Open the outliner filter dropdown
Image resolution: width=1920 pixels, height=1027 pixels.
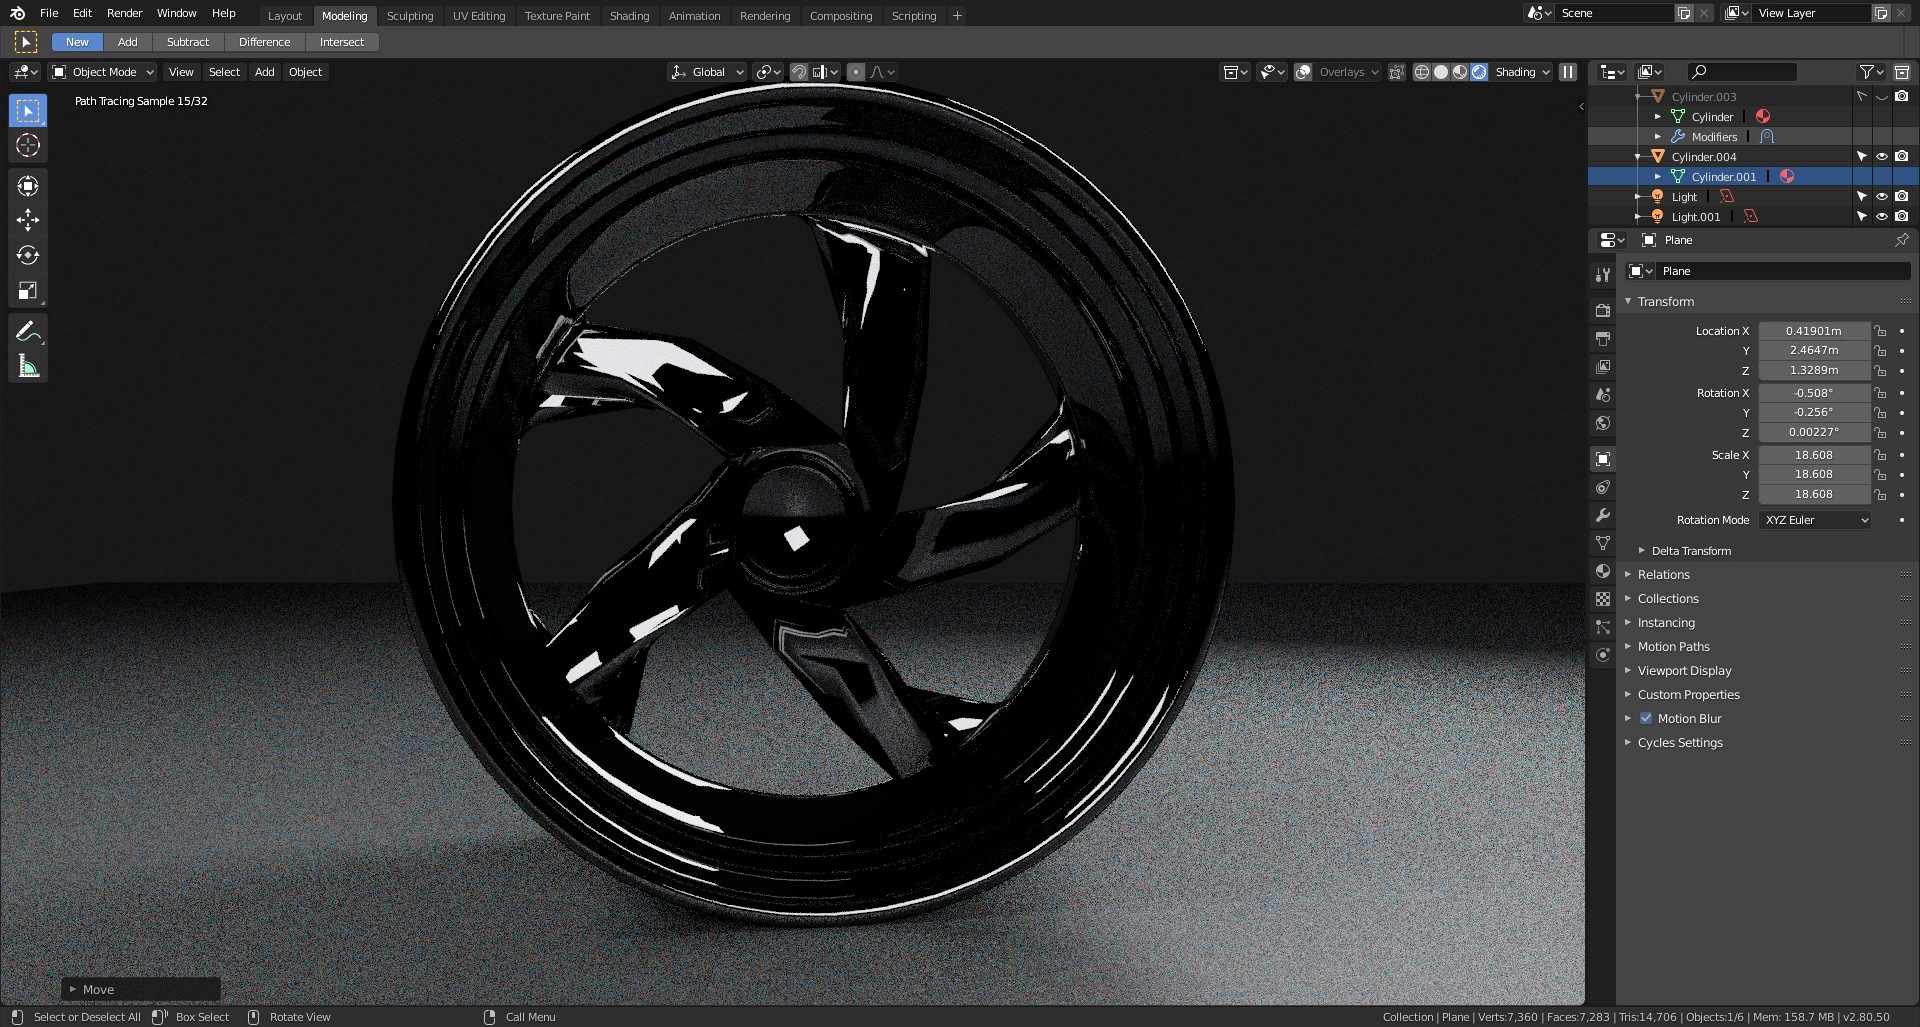click(1871, 72)
